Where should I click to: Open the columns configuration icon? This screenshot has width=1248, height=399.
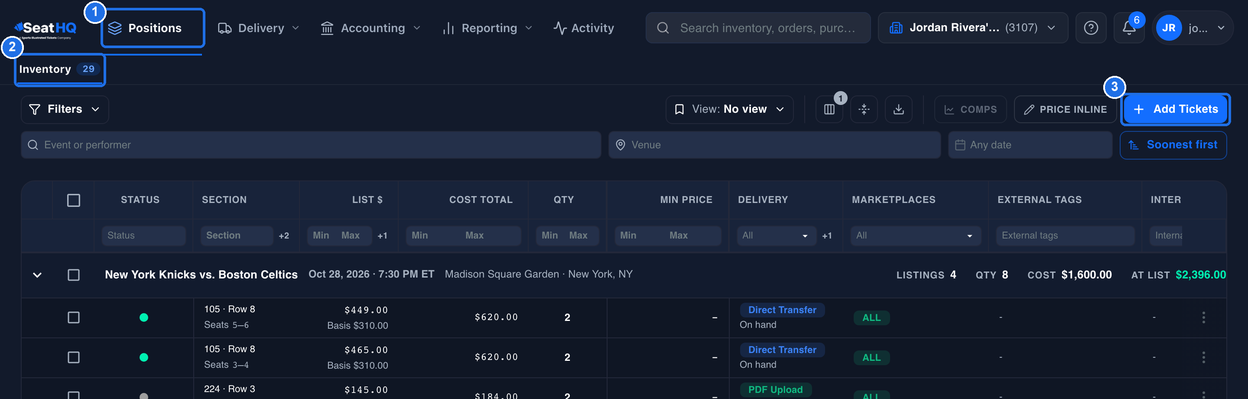click(829, 109)
